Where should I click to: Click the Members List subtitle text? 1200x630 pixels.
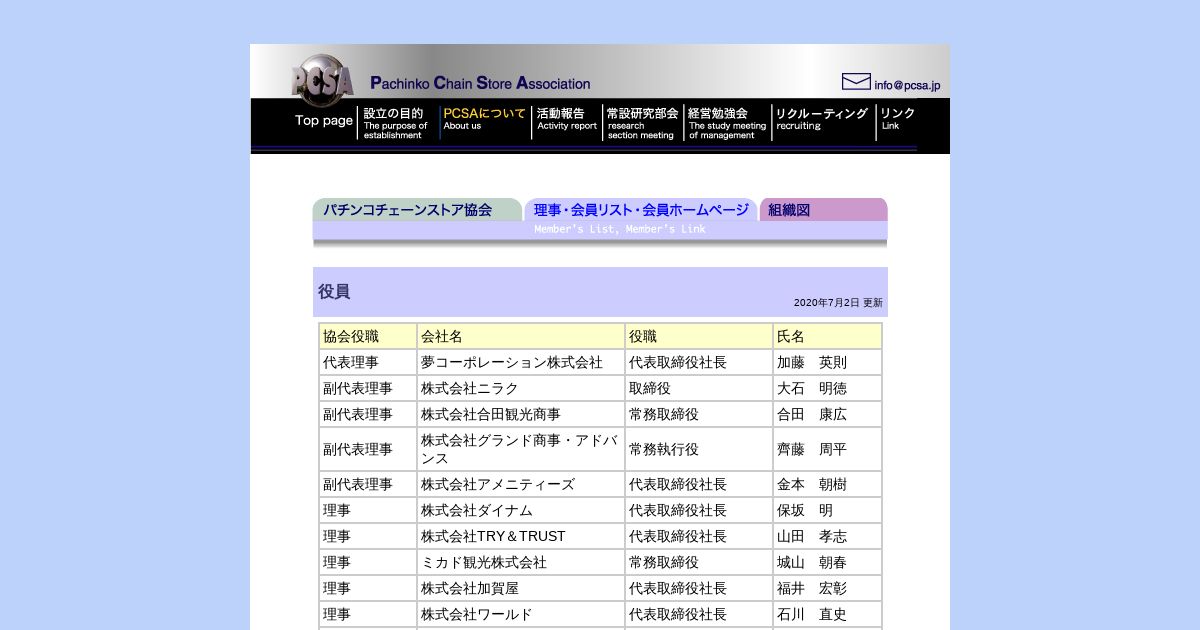tap(620, 229)
